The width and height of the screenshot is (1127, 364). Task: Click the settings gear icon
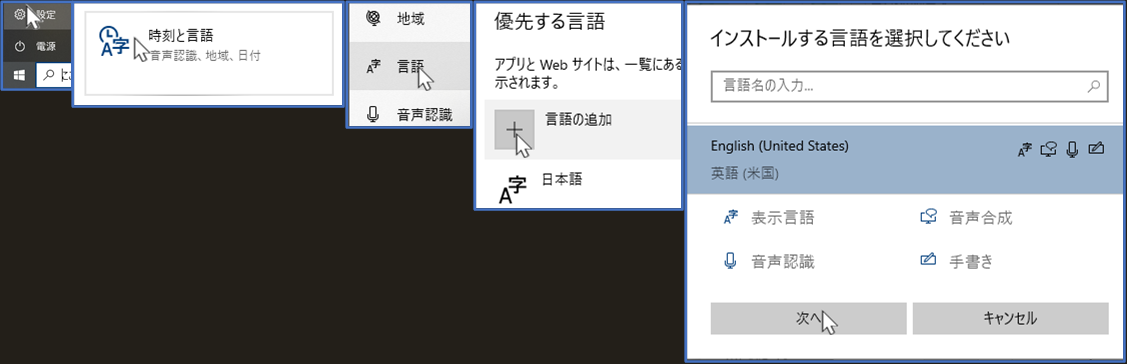20,14
